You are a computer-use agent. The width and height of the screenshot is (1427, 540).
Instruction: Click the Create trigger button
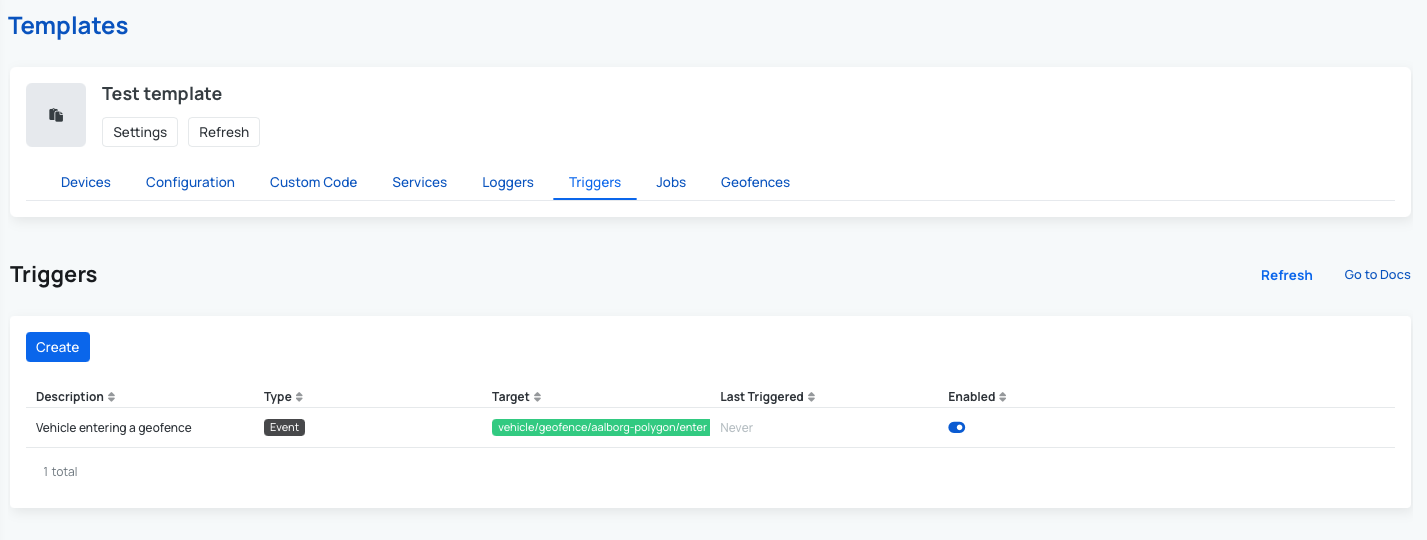pos(58,347)
